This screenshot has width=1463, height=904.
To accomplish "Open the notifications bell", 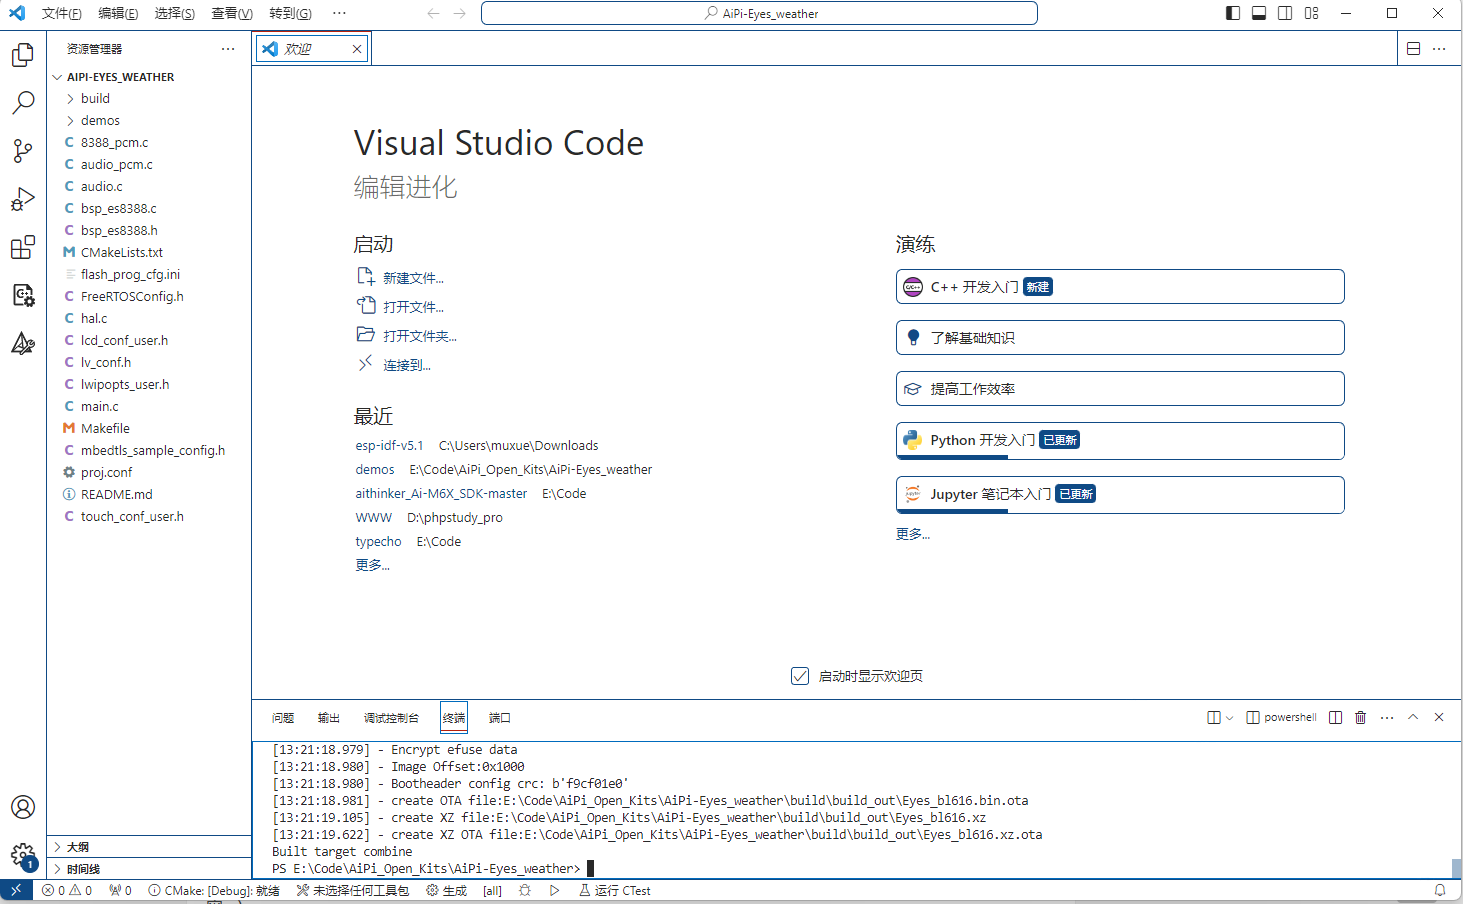I will [x=1440, y=890].
